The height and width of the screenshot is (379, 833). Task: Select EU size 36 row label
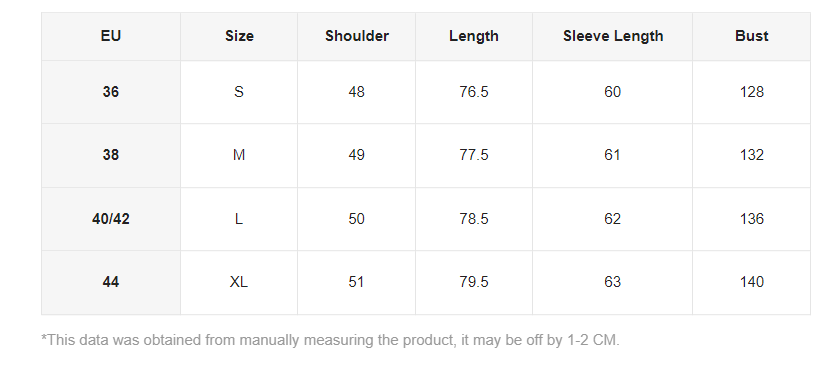tap(110, 92)
